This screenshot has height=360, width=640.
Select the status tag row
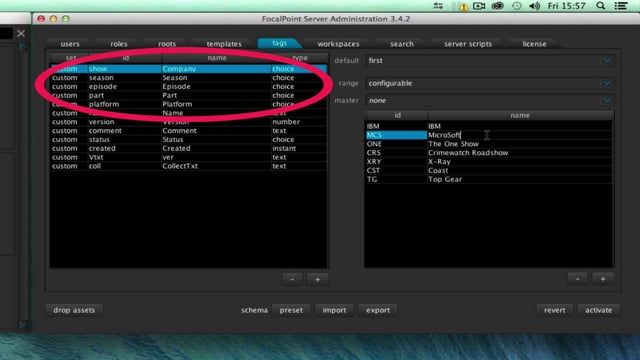[188, 140]
